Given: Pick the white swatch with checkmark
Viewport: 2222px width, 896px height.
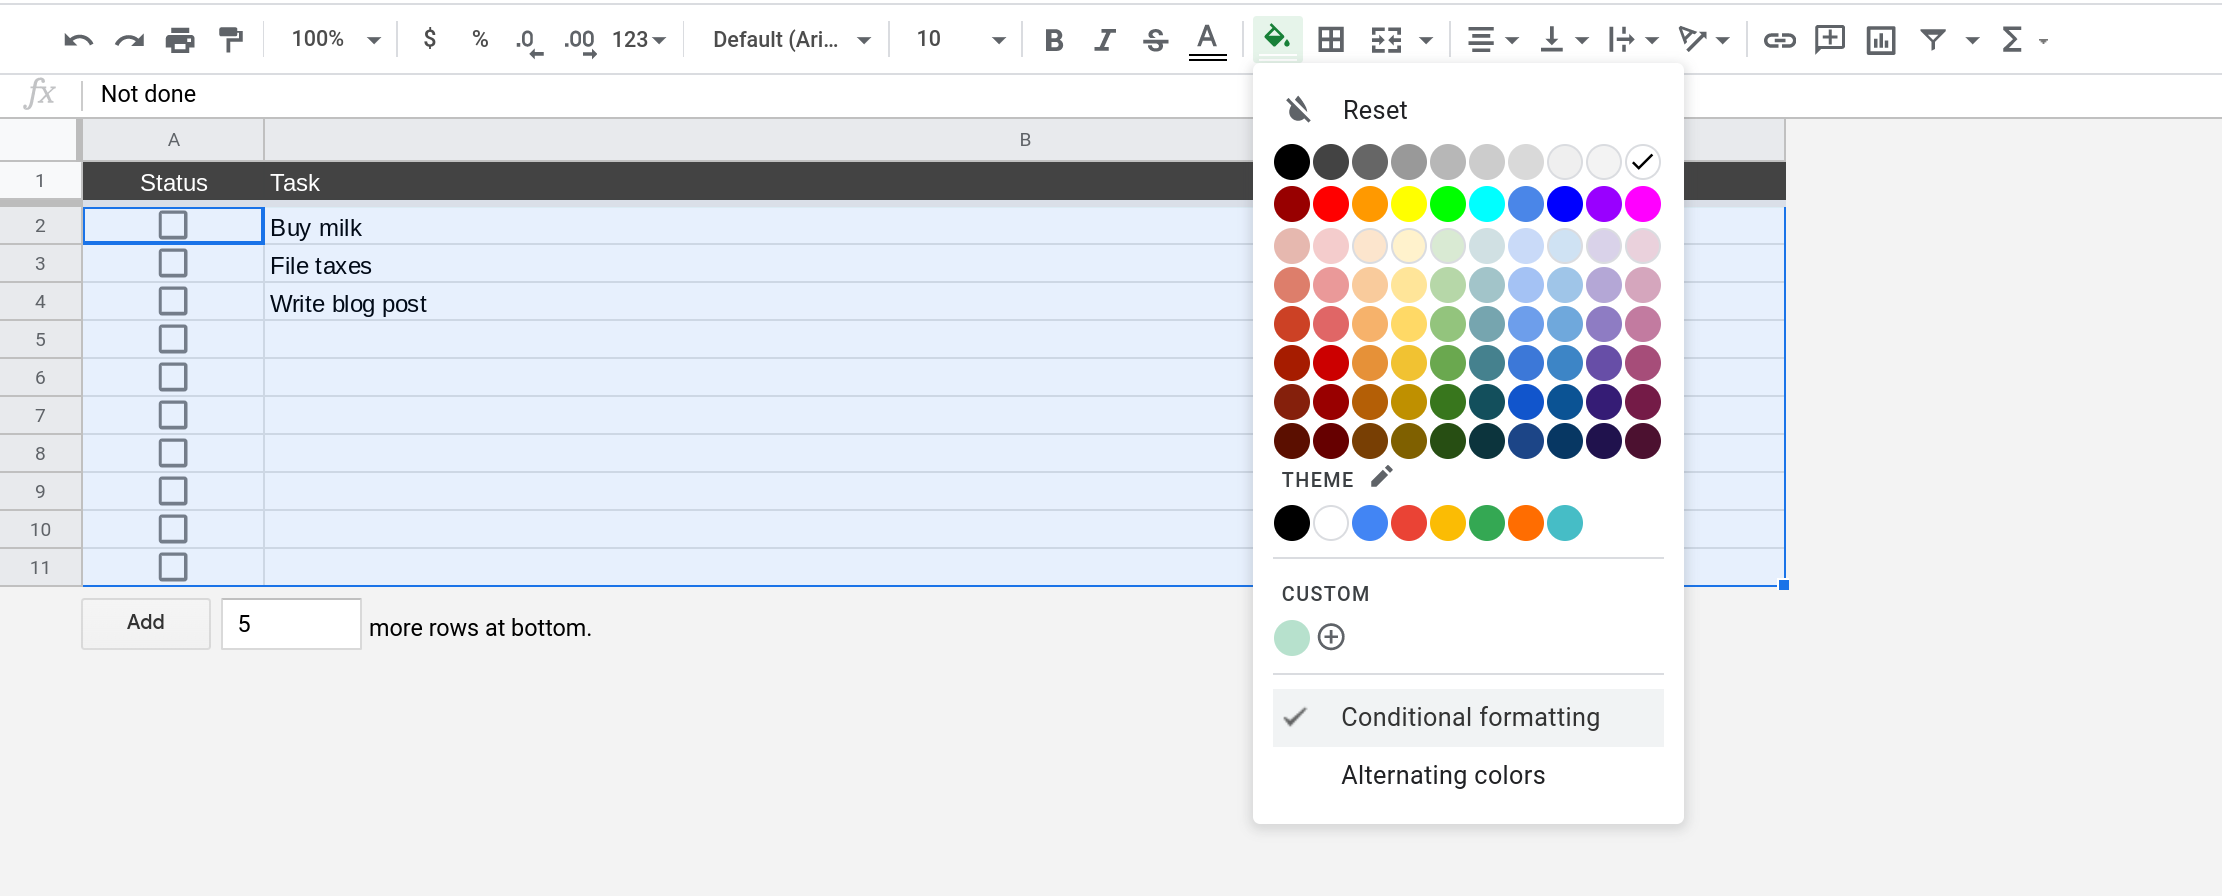Looking at the screenshot, I should (1643, 162).
